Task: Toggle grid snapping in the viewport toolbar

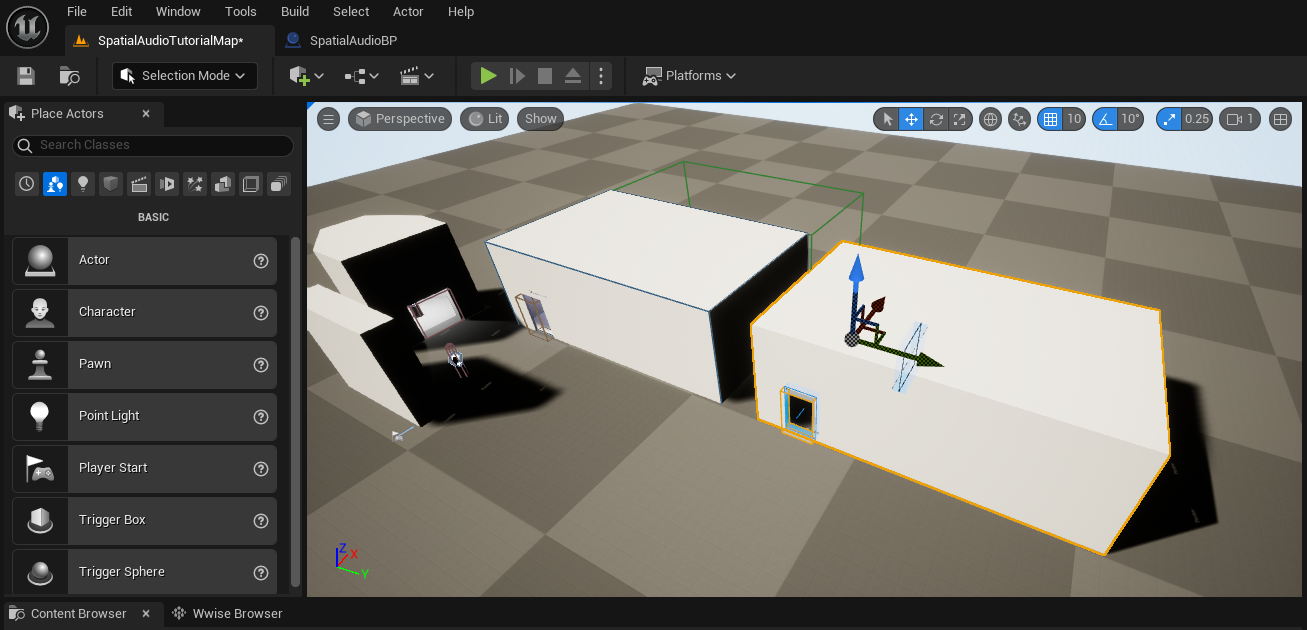Action: pyautogui.click(x=1050, y=119)
